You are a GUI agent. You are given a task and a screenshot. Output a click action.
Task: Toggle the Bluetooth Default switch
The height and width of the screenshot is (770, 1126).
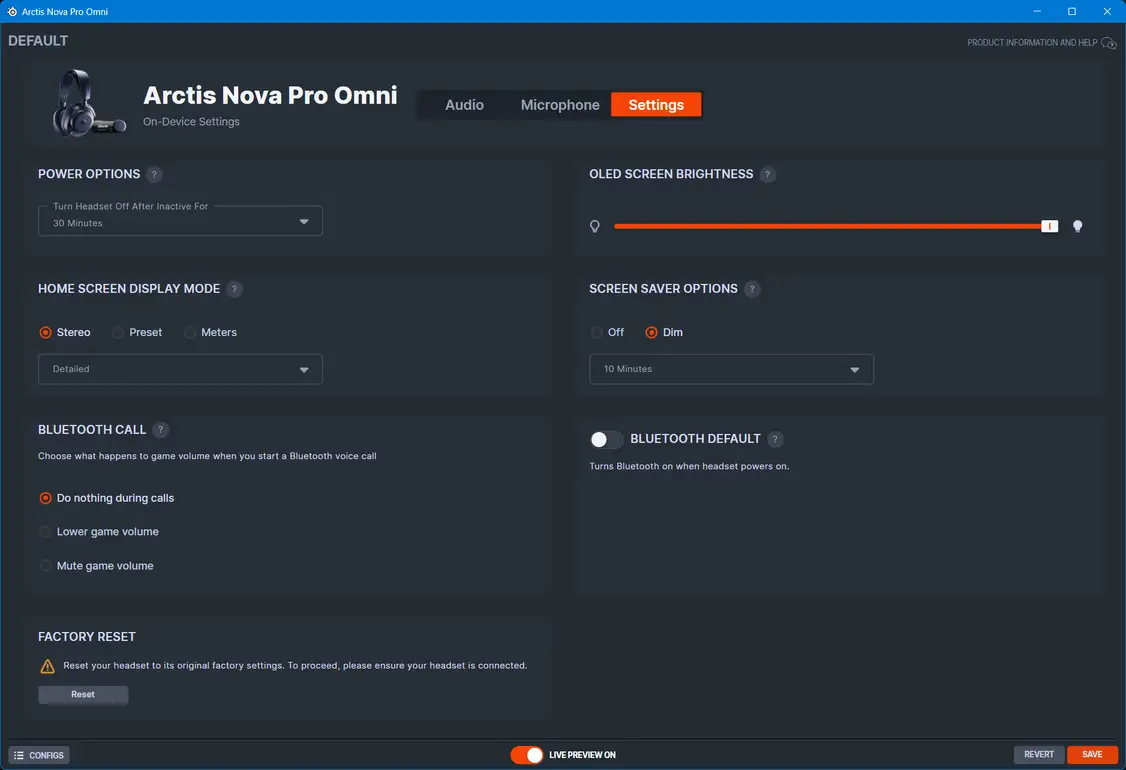(605, 440)
